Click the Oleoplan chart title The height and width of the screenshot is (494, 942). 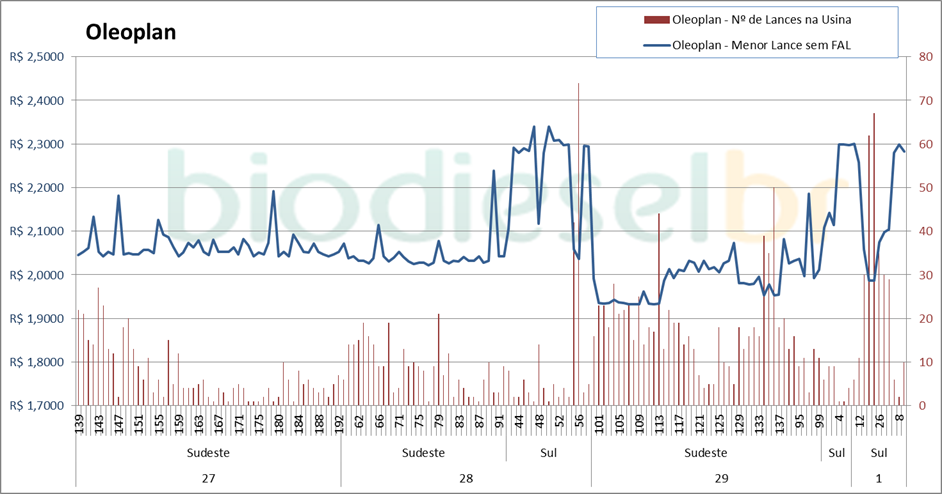coord(131,32)
